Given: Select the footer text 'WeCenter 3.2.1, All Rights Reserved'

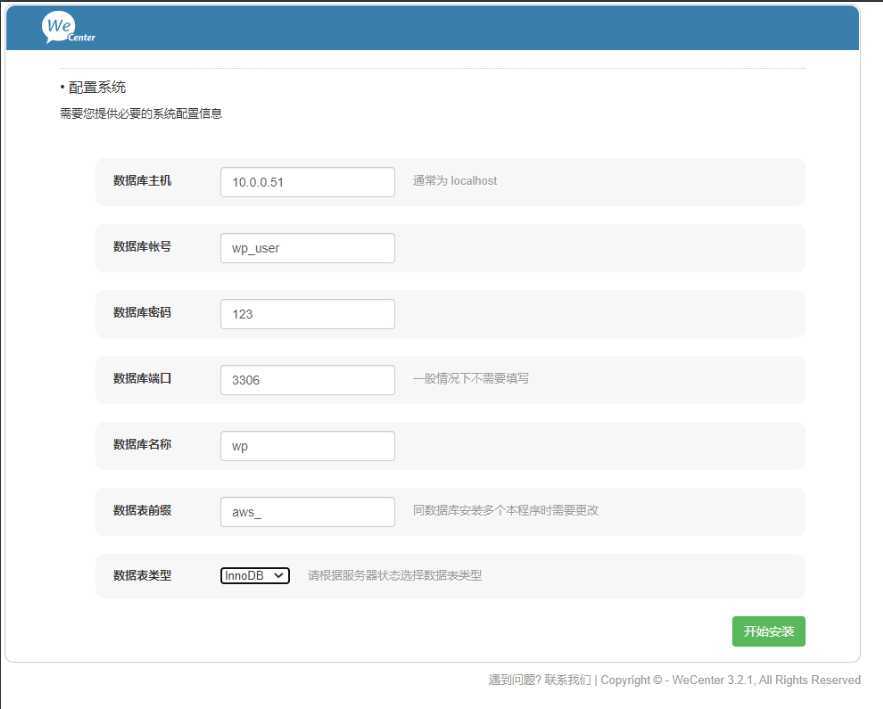Looking at the screenshot, I should tap(766, 680).
